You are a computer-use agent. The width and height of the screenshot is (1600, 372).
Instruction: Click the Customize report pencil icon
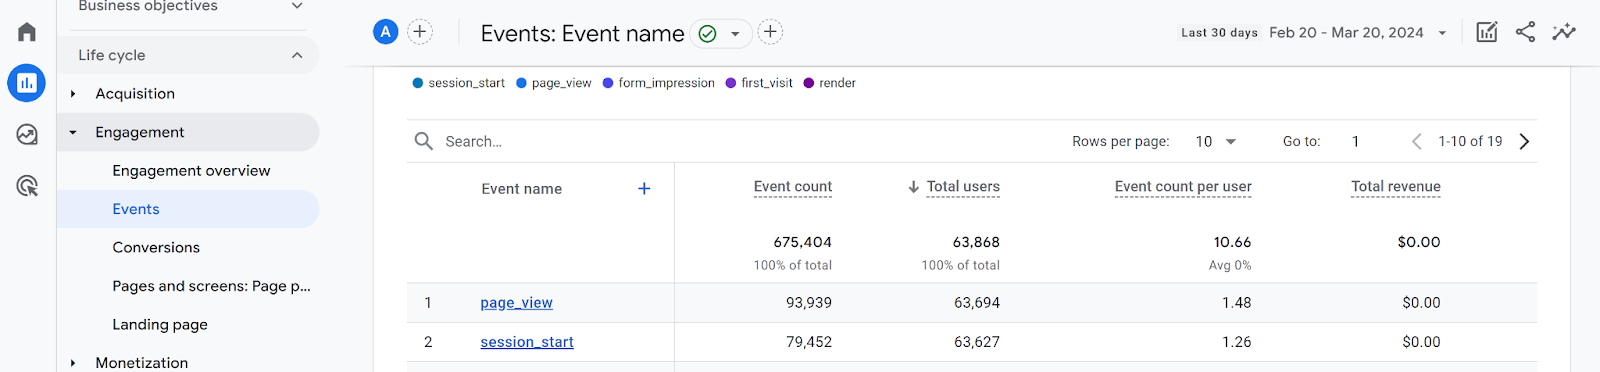tap(1487, 32)
